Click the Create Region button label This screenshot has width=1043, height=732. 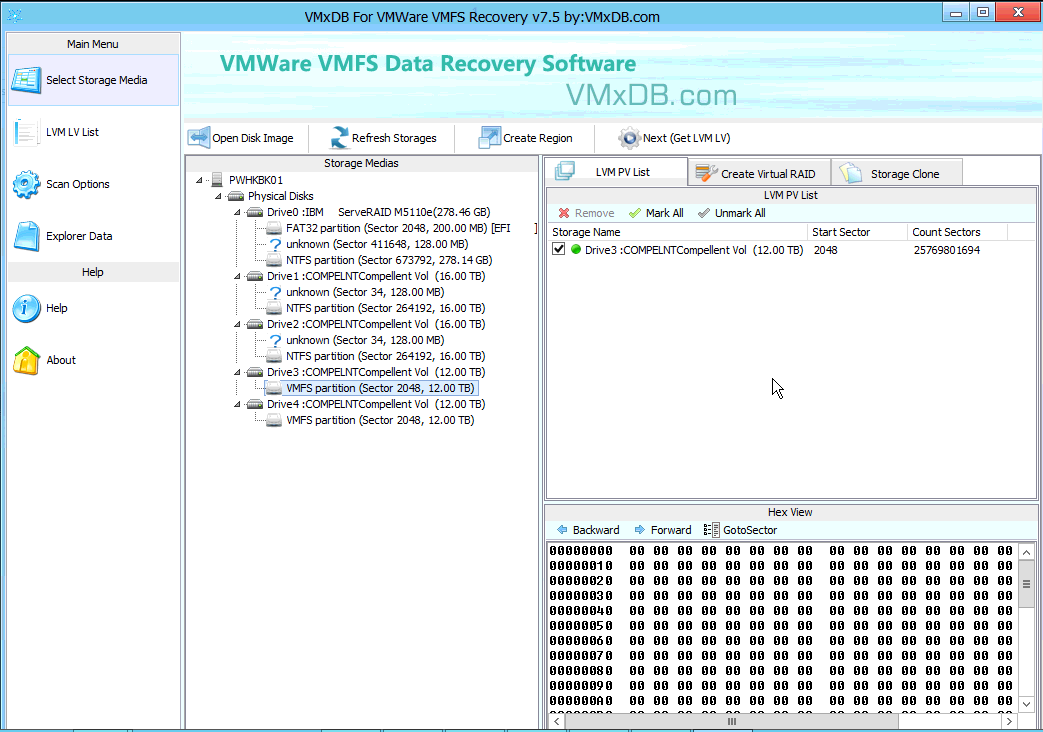point(537,138)
